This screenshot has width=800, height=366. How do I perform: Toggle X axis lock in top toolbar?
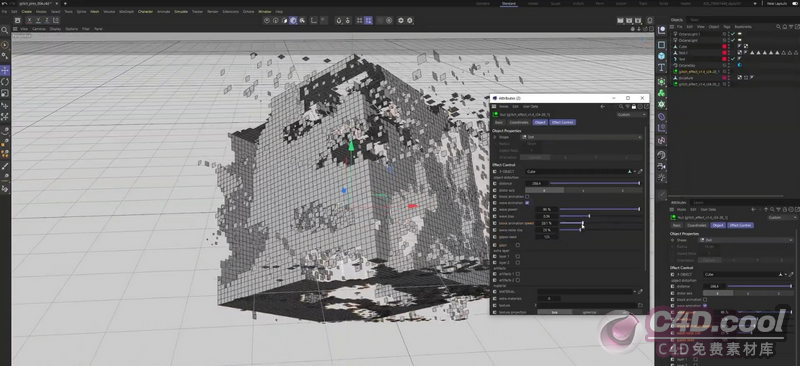pyautogui.click(x=30, y=20)
